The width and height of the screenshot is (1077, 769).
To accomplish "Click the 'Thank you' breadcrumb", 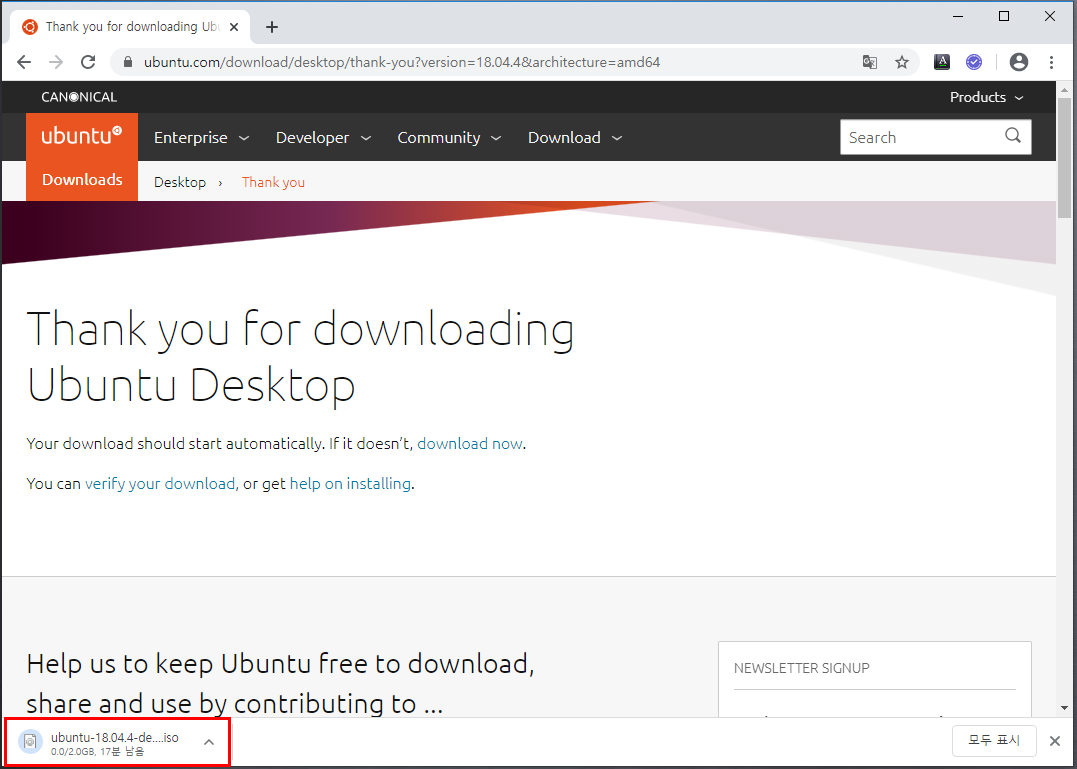I will tap(273, 182).
